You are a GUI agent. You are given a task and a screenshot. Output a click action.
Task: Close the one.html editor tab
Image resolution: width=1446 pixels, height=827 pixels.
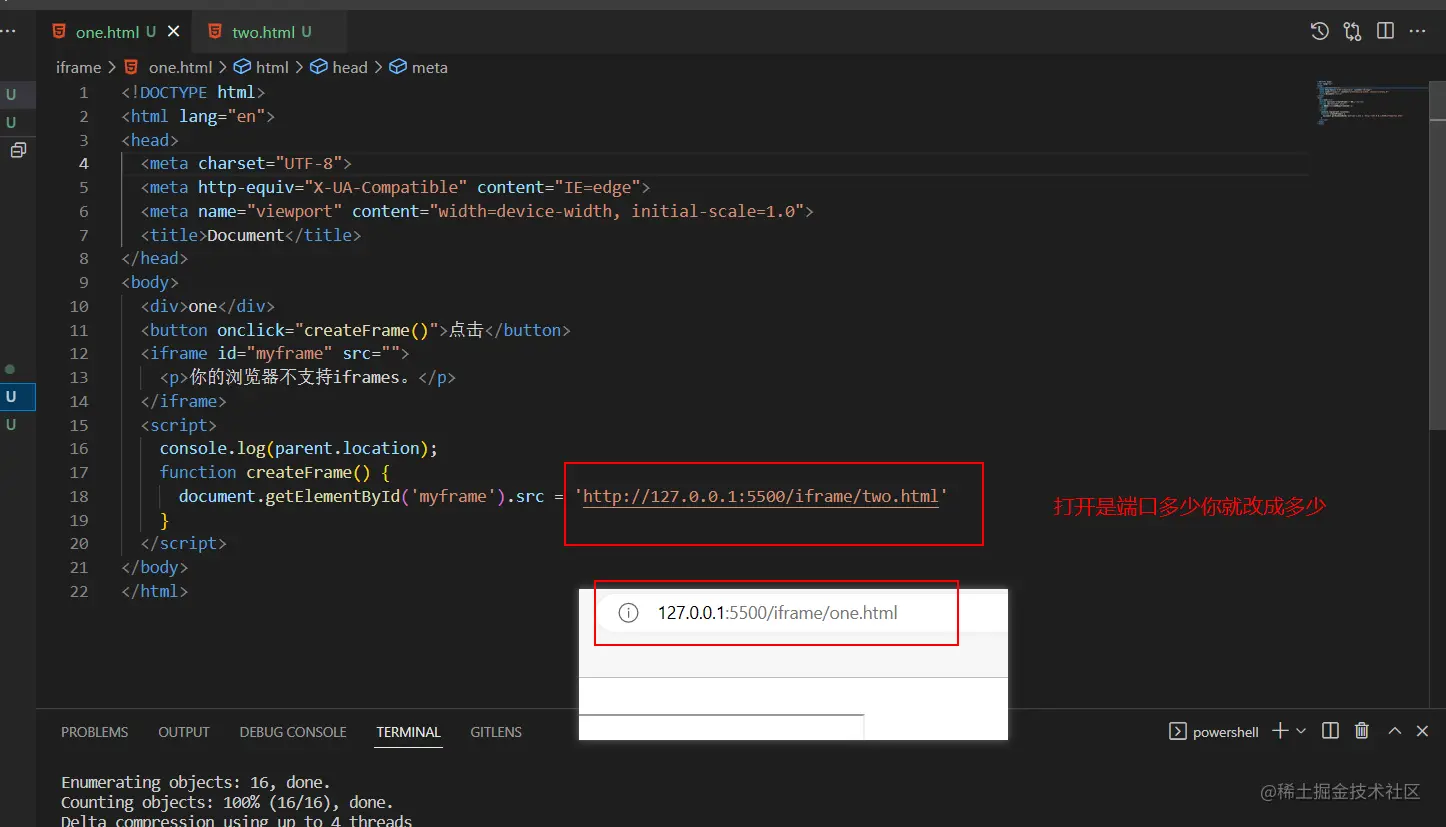point(174,32)
